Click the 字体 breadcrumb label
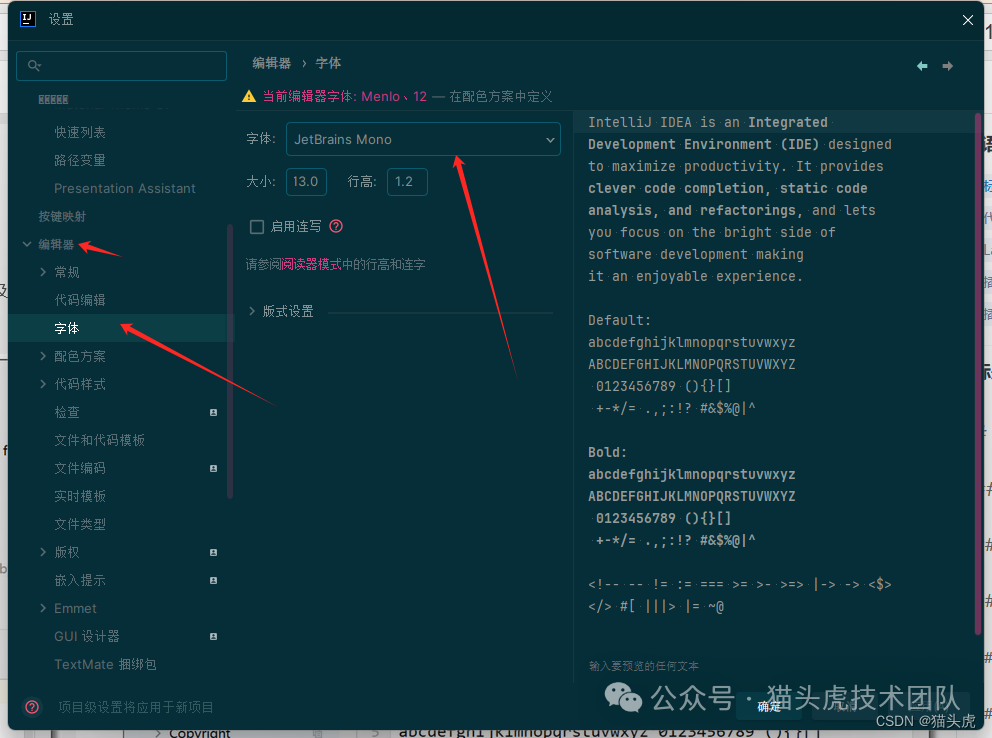 328,63
